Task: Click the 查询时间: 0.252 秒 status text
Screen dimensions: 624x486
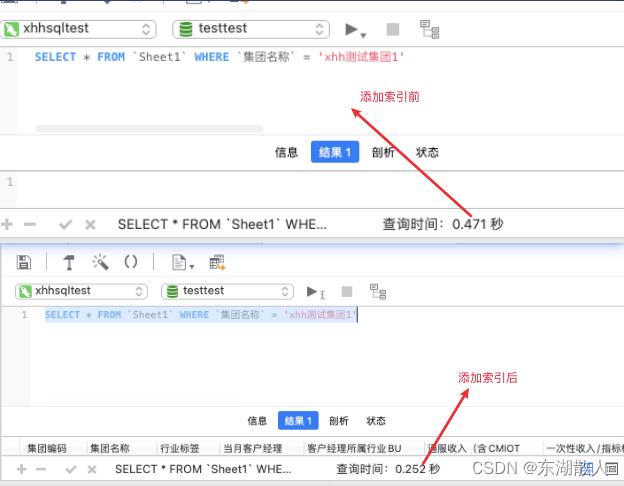Action: click(x=388, y=469)
